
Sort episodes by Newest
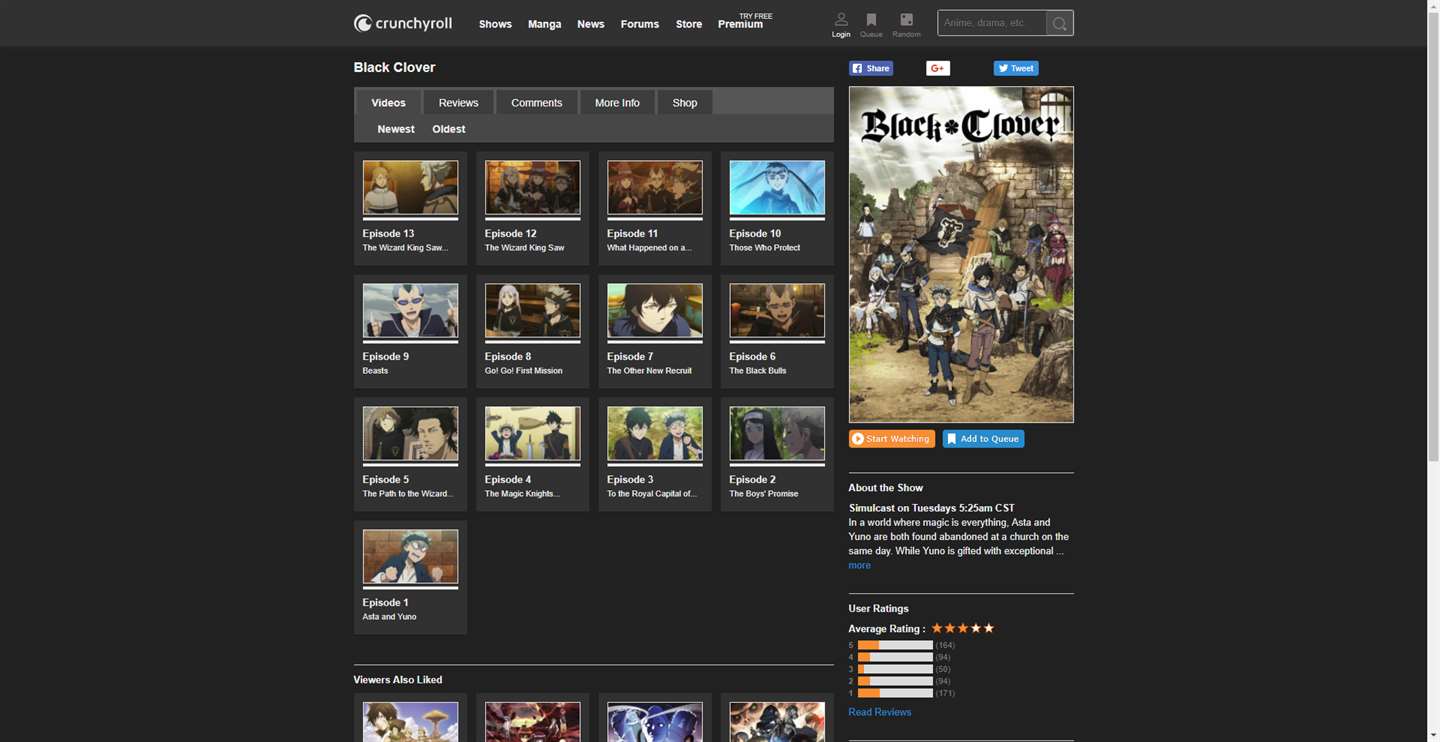point(396,129)
